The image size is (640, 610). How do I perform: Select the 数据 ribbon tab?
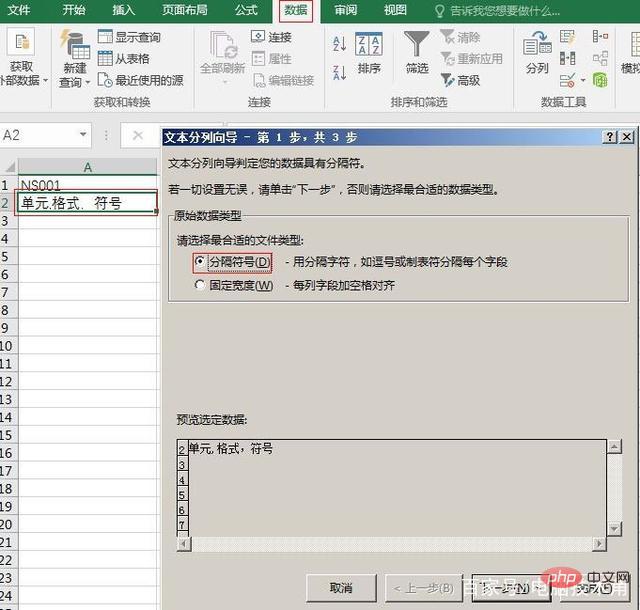pyautogui.click(x=296, y=10)
